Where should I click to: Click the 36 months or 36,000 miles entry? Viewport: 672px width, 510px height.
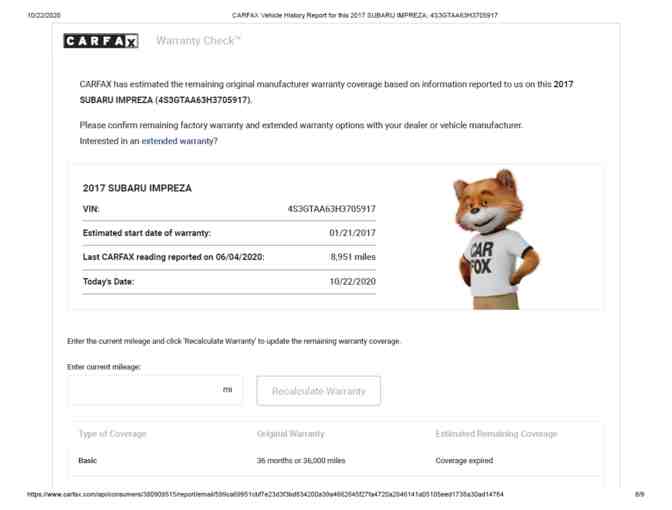click(301, 460)
